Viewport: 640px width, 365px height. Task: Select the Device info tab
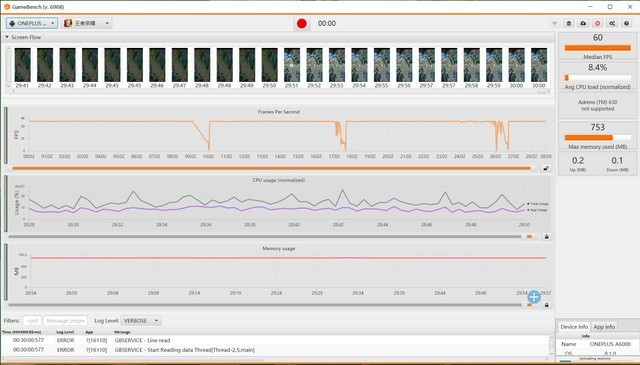(574, 327)
